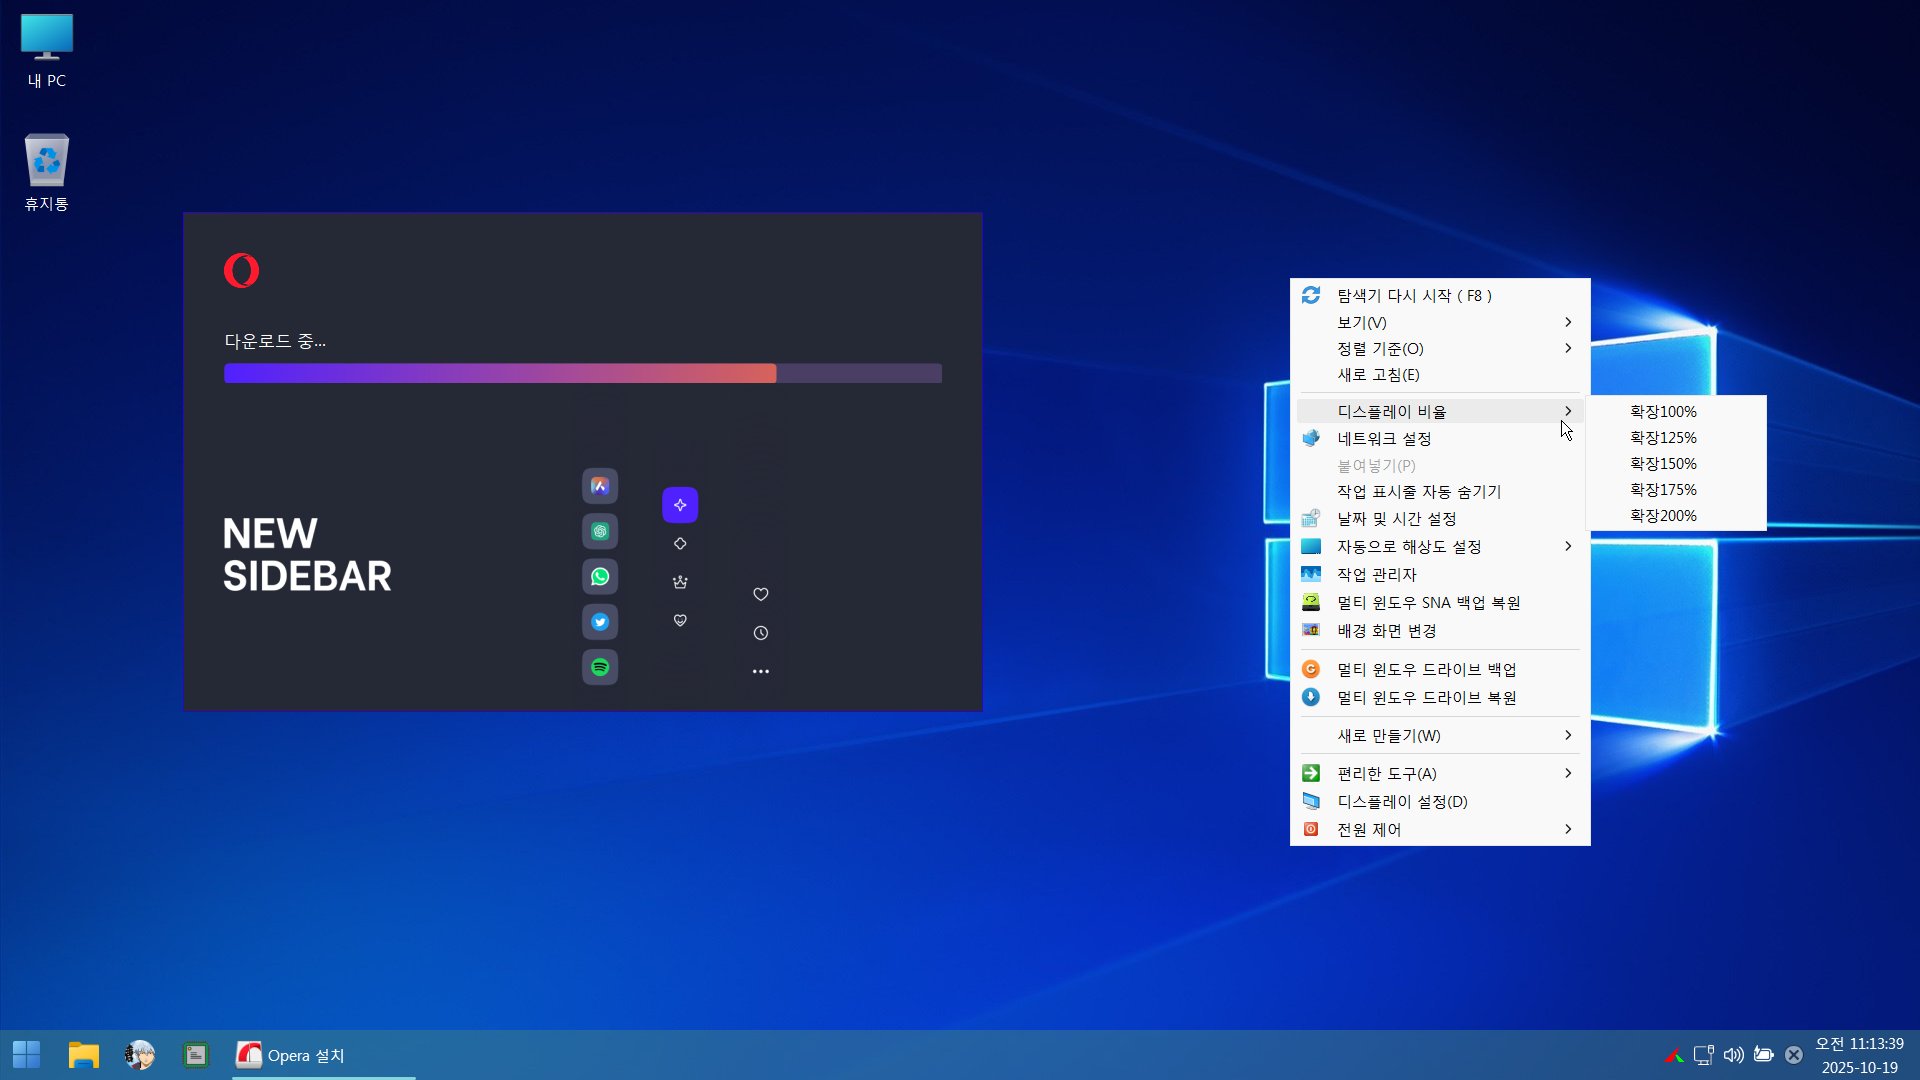Click the volume speaker tray icon
The image size is (1920, 1080).
click(x=1733, y=1055)
